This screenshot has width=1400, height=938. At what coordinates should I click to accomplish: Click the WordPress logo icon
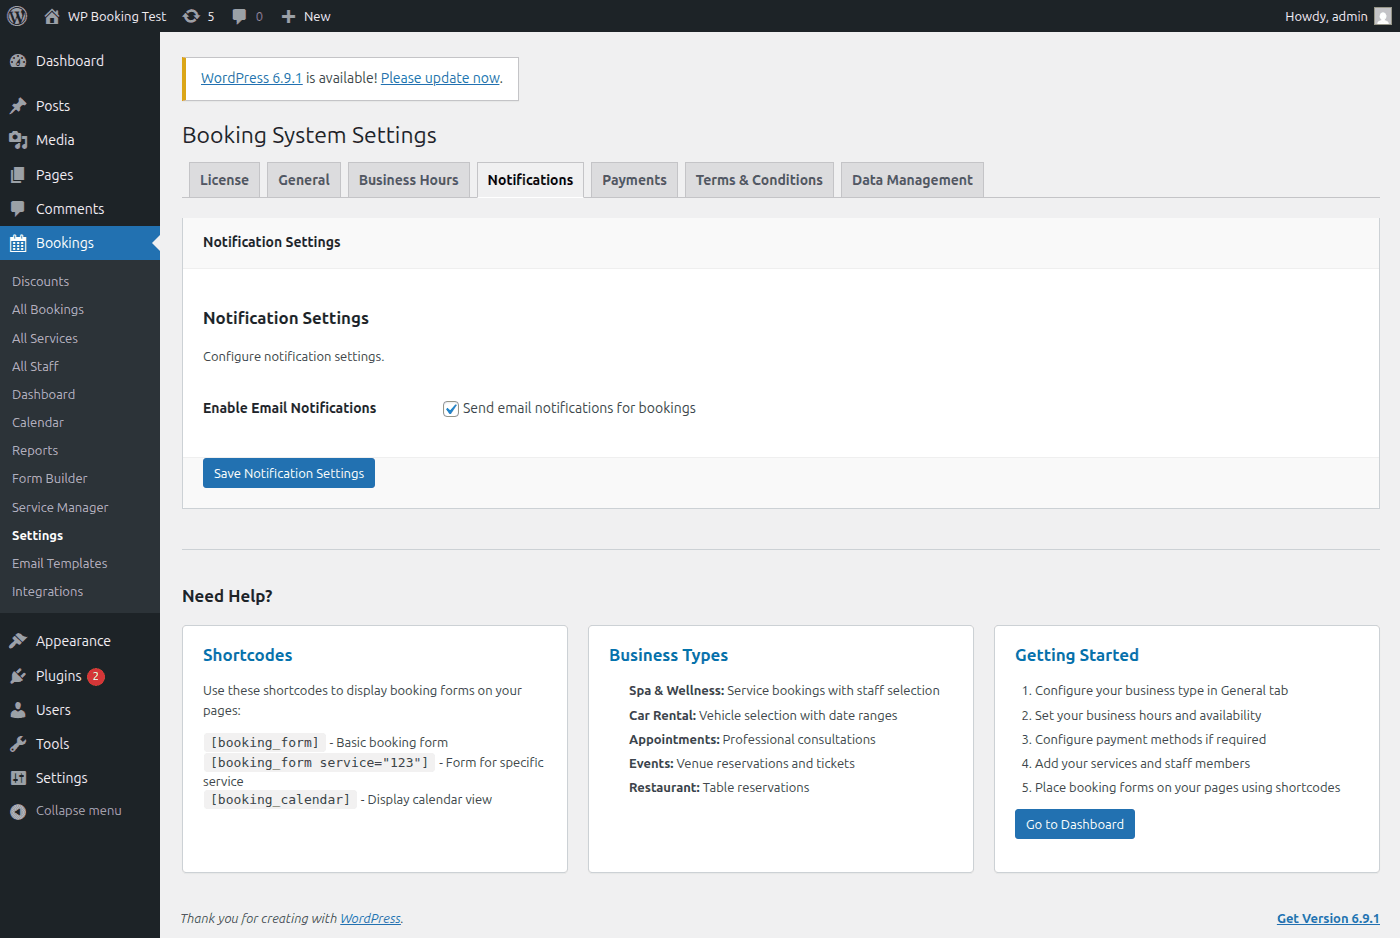click(x=17, y=16)
